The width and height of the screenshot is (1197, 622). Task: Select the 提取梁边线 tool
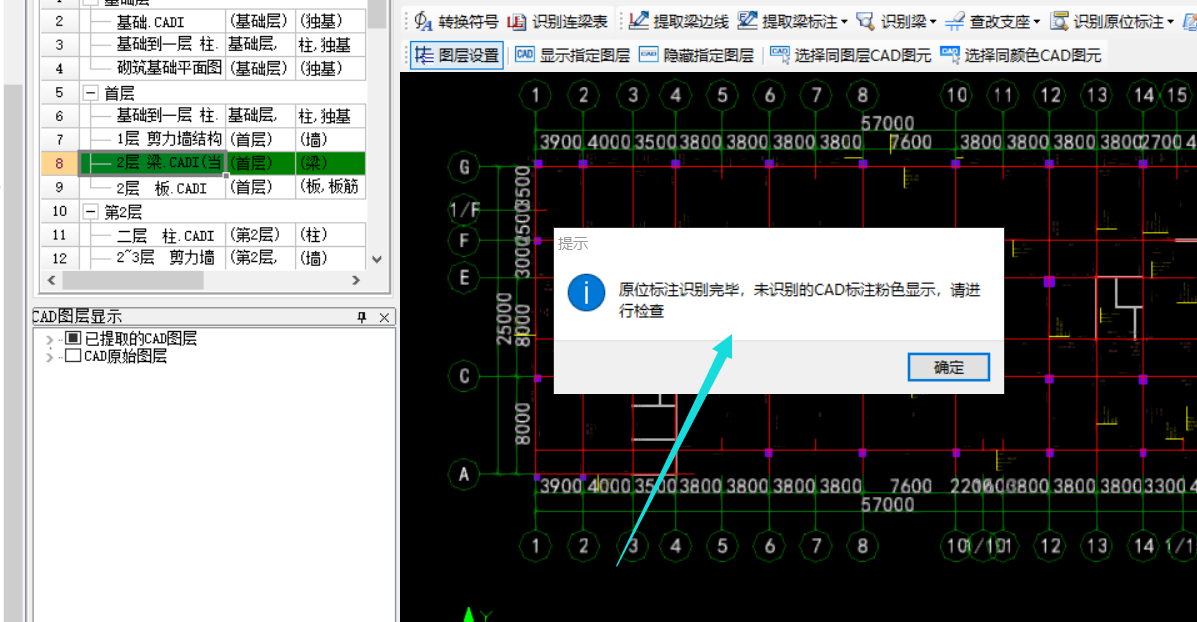click(x=679, y=21)
